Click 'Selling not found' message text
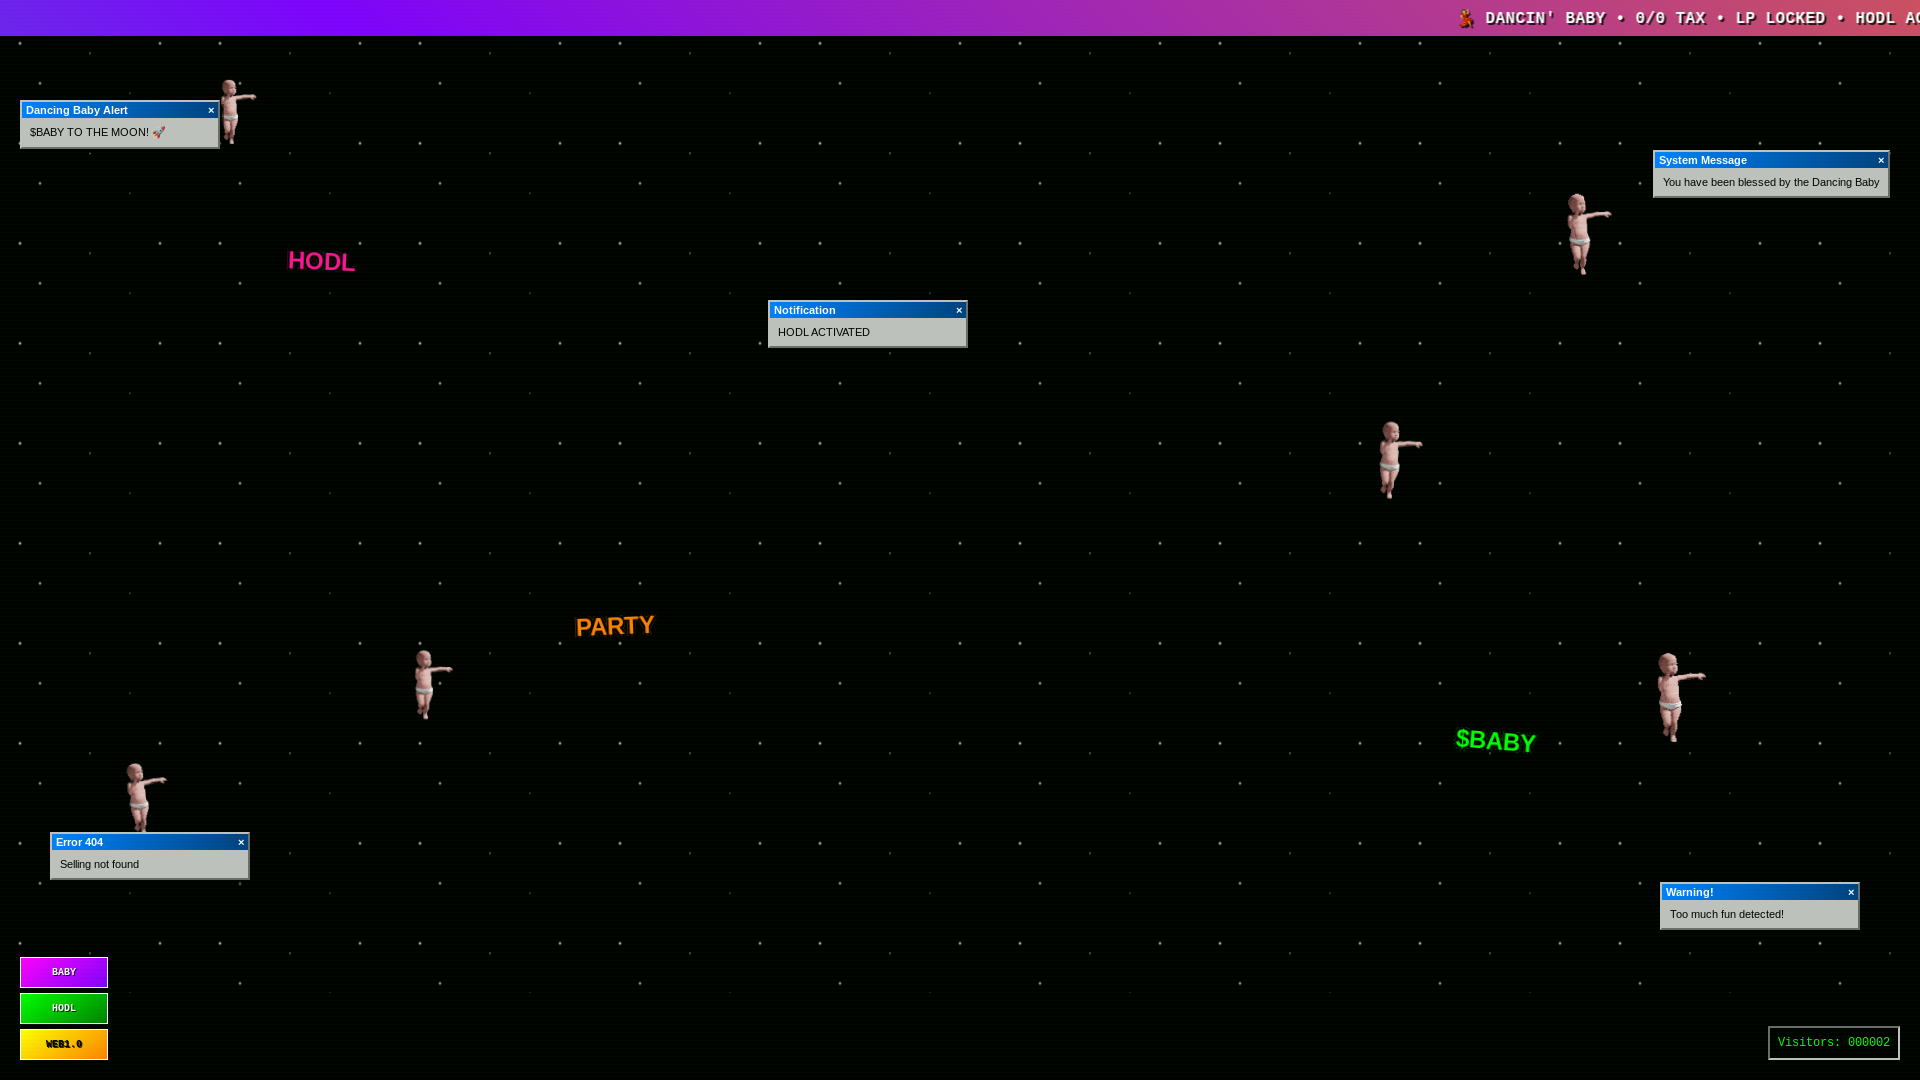 pos(99,864)
